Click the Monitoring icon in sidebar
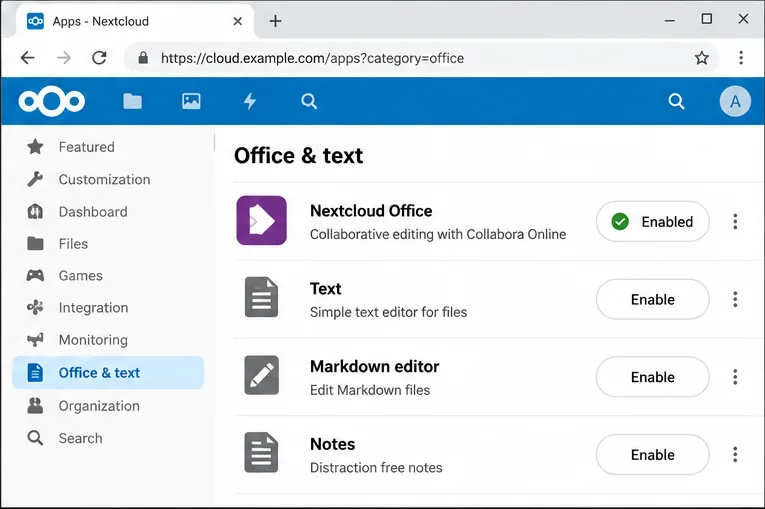 tap(35, 340)
